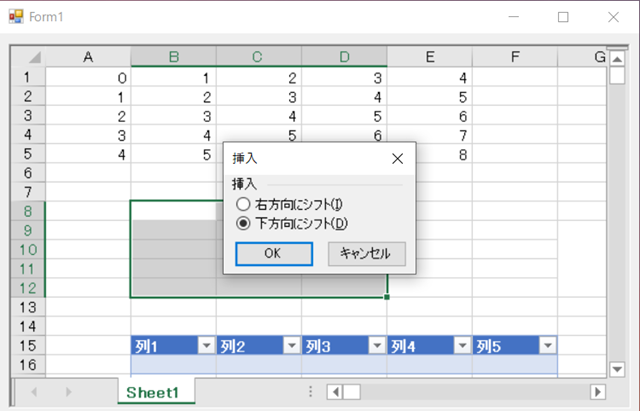The width and height of the screenshot is (640, 411).
Task: Open the 列4 filter dropdown arrow
Action: 461,346
